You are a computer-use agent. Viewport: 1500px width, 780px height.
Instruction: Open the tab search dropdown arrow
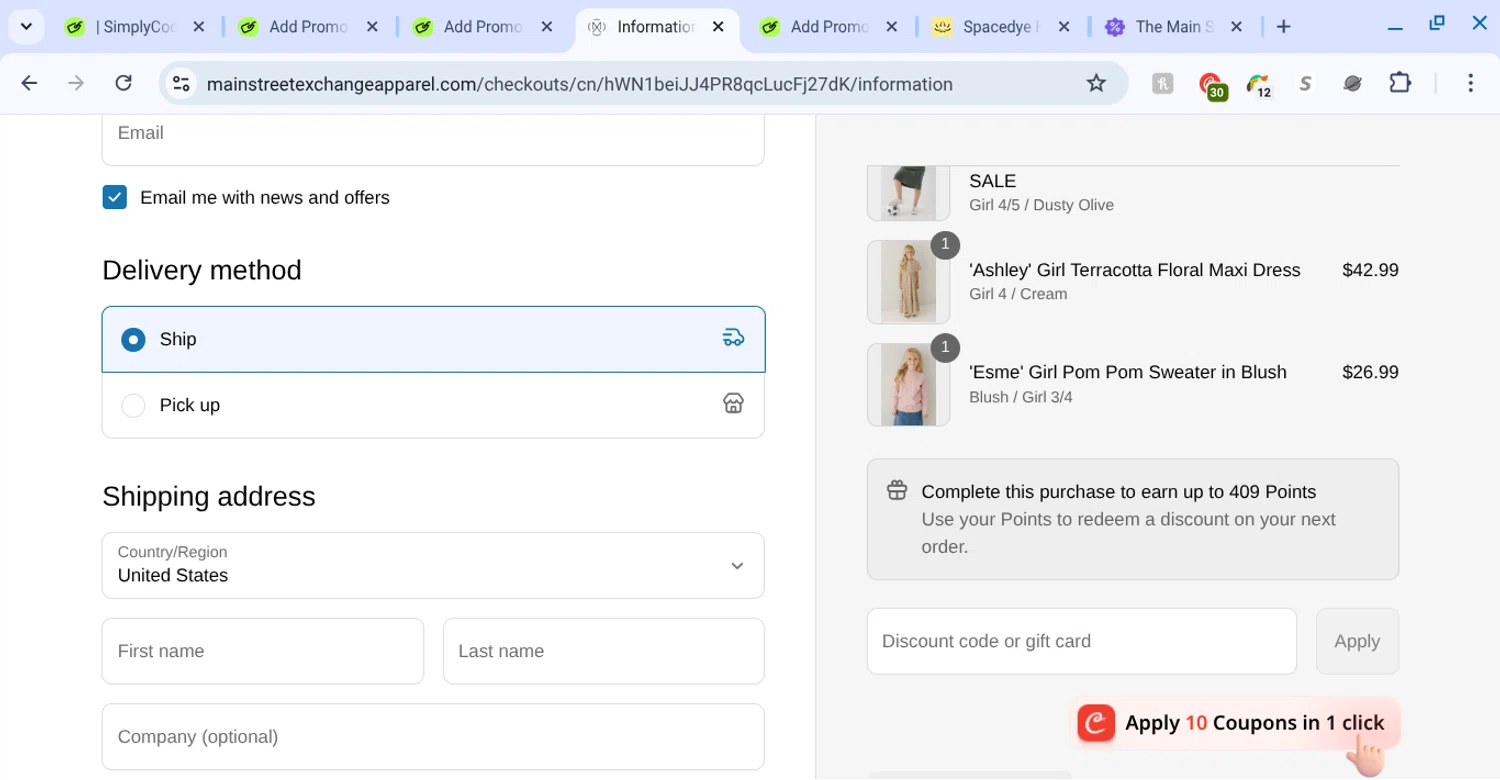click(27, 27)
